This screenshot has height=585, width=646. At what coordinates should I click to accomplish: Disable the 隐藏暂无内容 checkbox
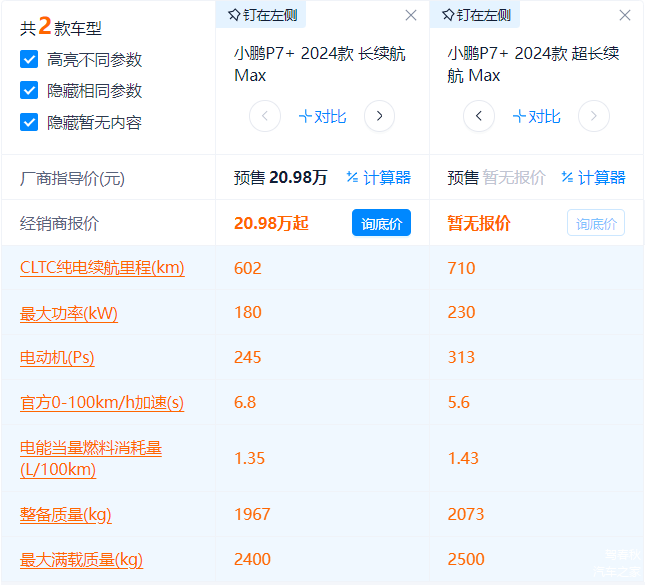(30, 123)
